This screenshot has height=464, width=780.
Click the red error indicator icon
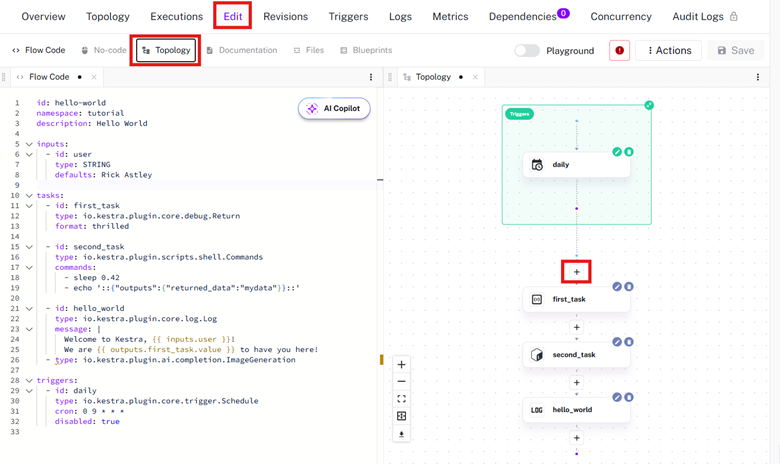click(619, 50)
